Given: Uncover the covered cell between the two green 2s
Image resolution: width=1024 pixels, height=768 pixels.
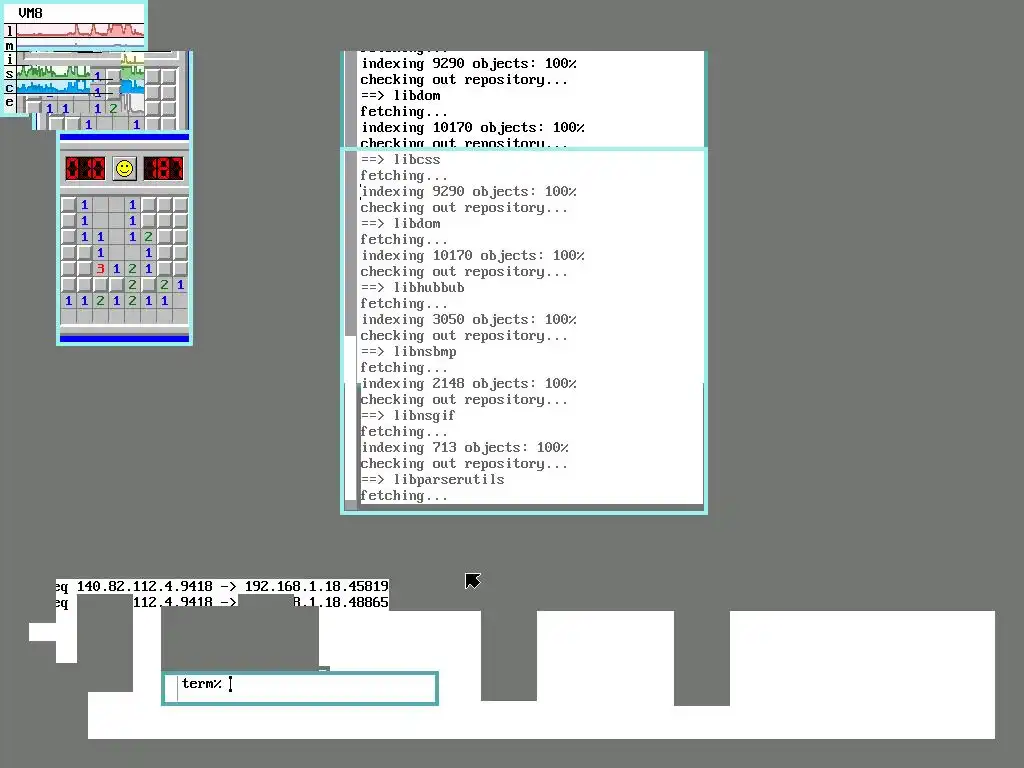Looking at the screenshot, I should pyautogui.click(x=148, y=284).
